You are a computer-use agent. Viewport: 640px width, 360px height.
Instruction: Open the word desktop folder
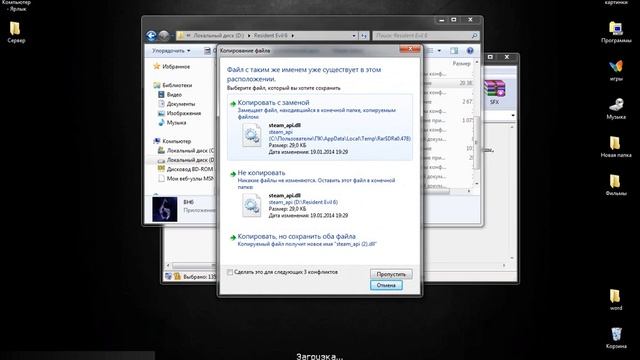coord(616,300)
